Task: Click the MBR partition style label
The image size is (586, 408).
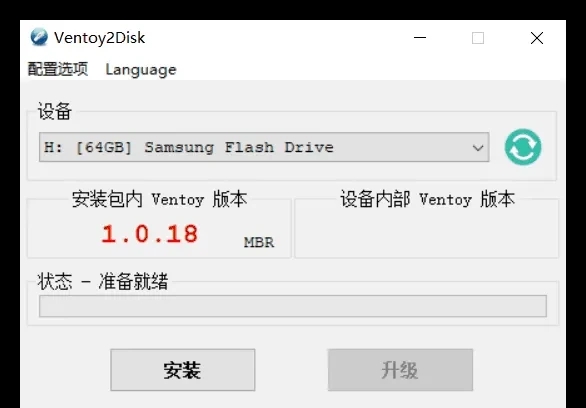Action: click(x=259, y=242)
